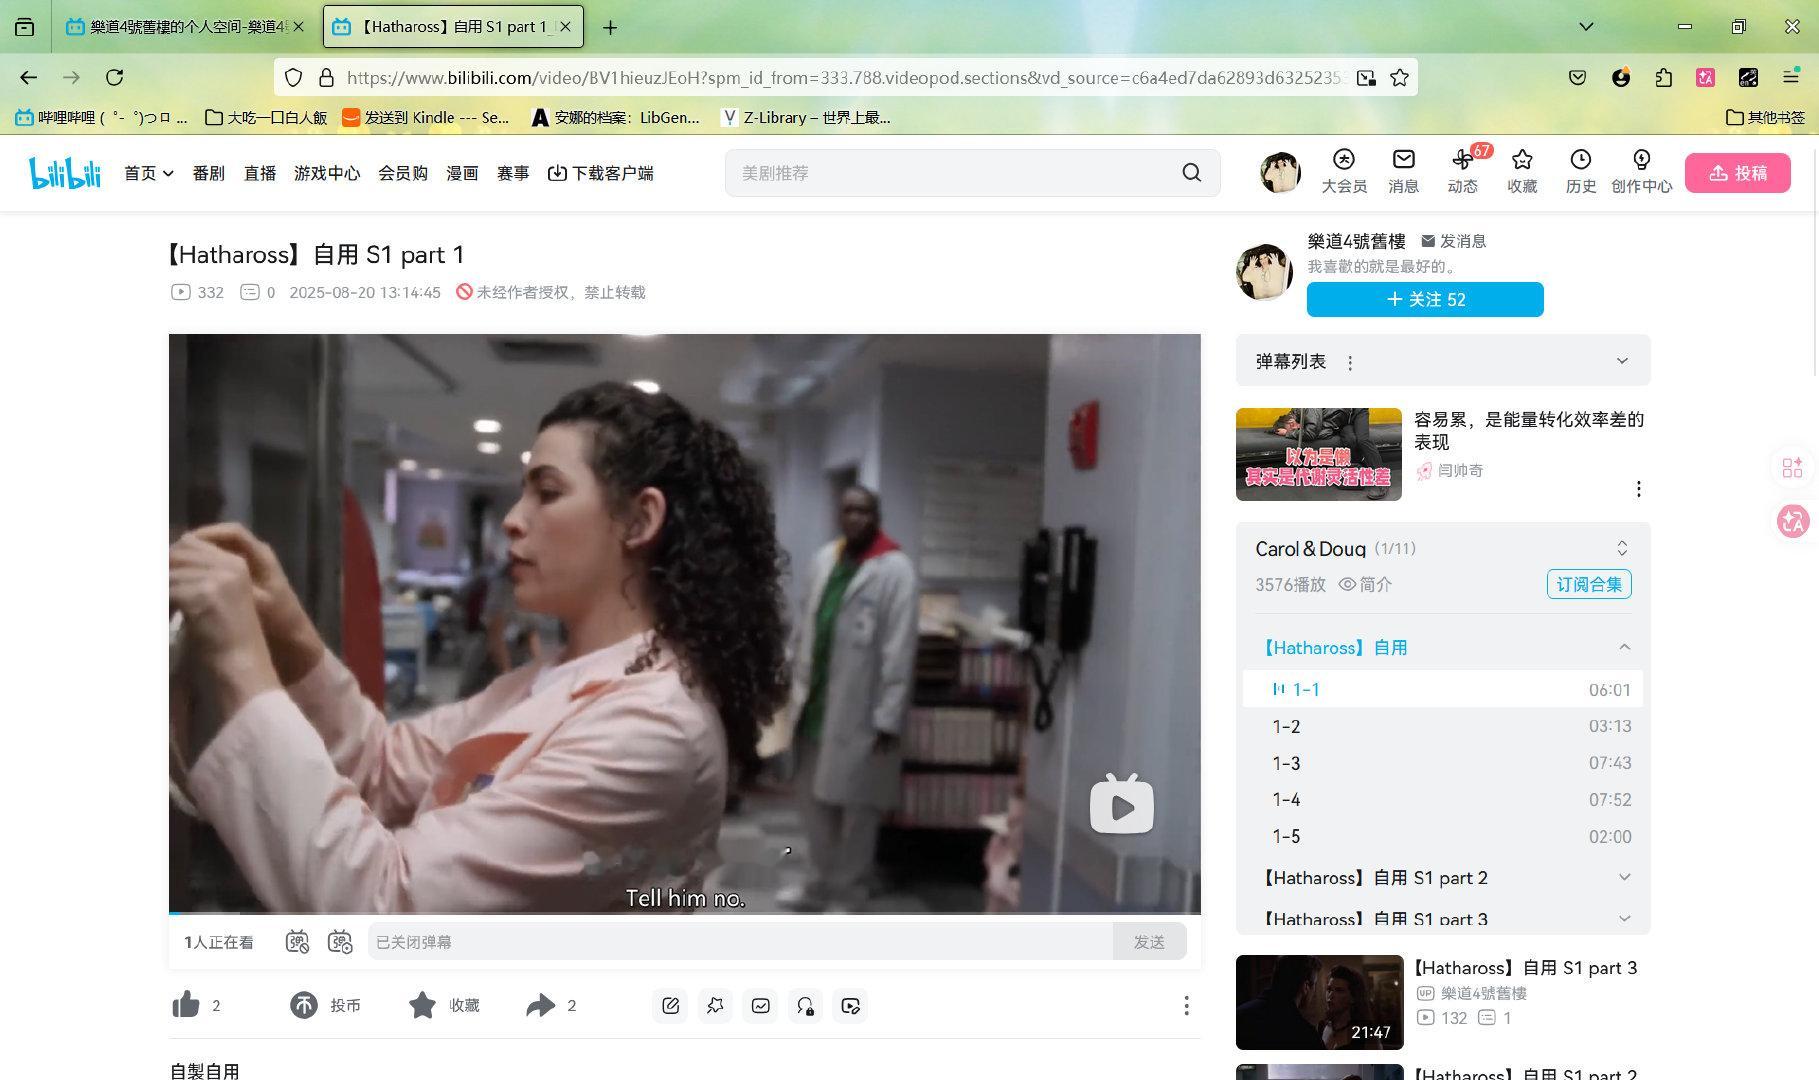Click the bilibili logo
The width and height of the screenshot is (1819, 1080).
click(65, 173)
